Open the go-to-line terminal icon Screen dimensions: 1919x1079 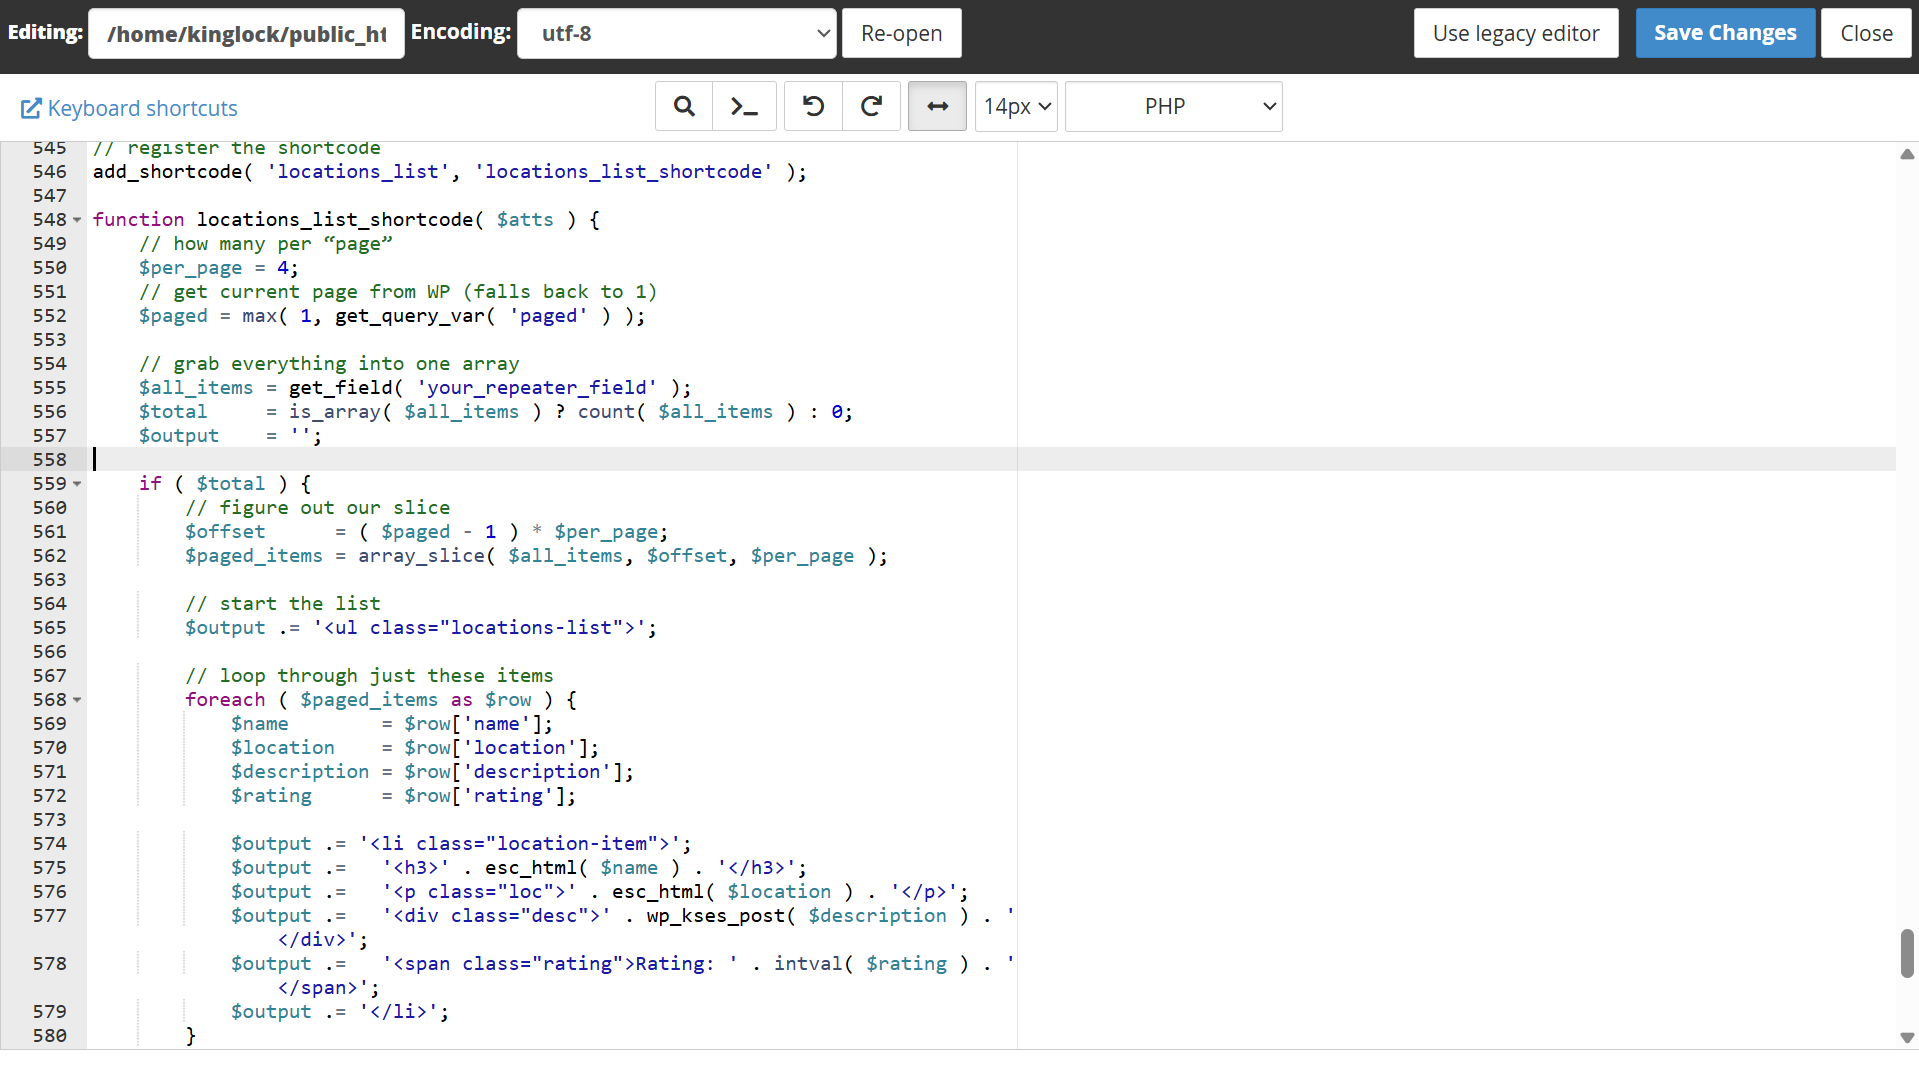[x=744, y=106]
